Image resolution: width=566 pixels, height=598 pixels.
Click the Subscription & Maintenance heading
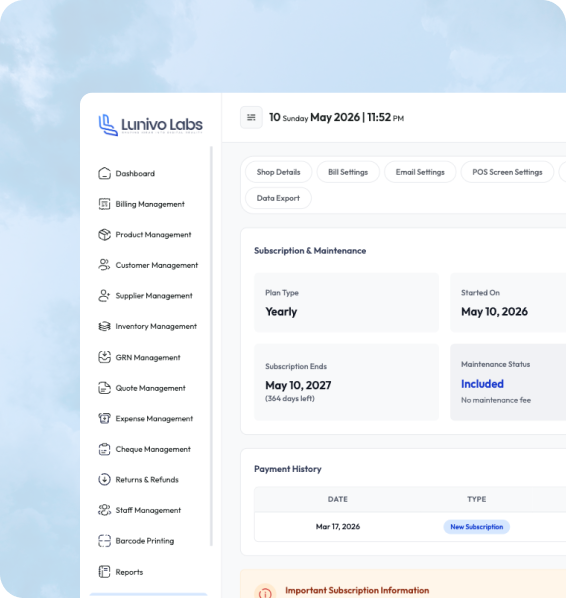pos(310,251)
